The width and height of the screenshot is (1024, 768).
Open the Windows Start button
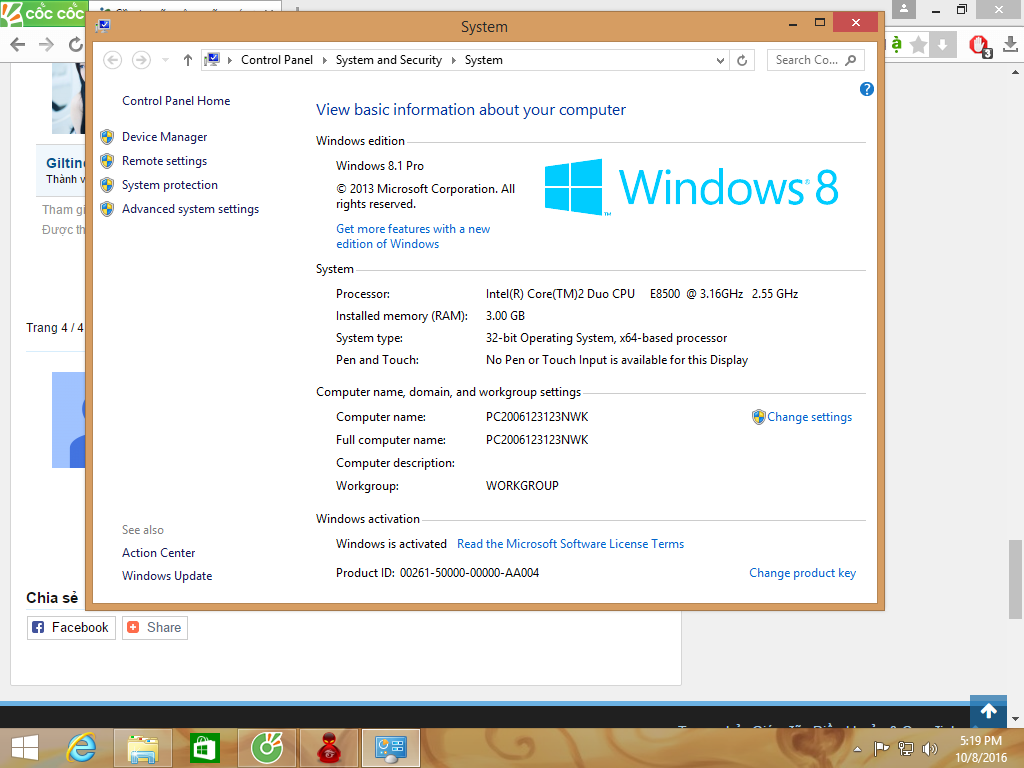(x=25, y=748)
